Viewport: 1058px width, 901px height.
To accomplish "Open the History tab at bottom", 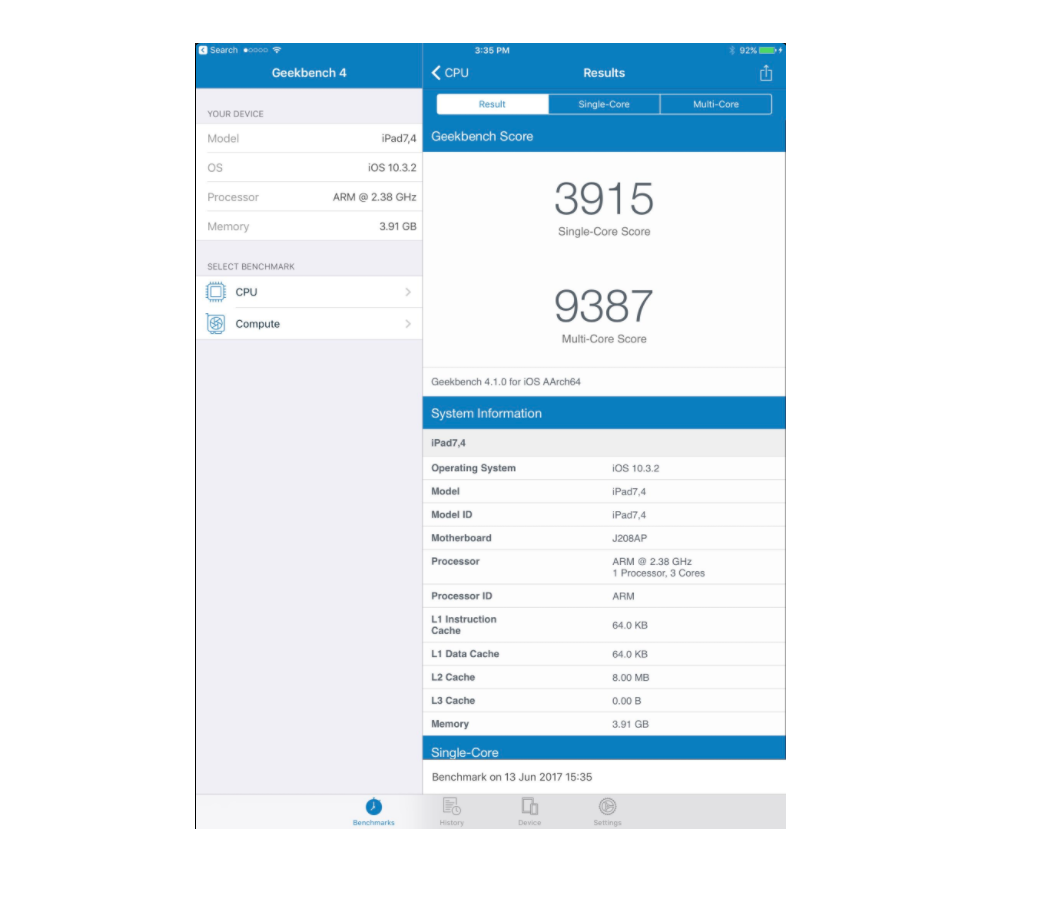I will [451, 812].
